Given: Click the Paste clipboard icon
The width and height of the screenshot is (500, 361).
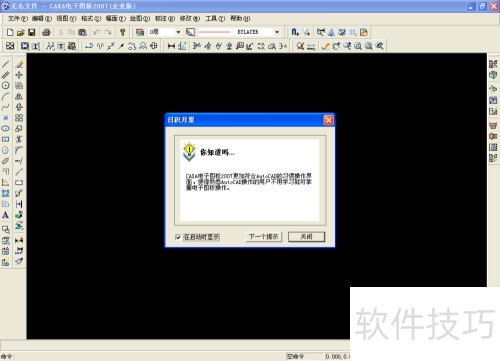Looking at the screenshot, I should 82,32.
